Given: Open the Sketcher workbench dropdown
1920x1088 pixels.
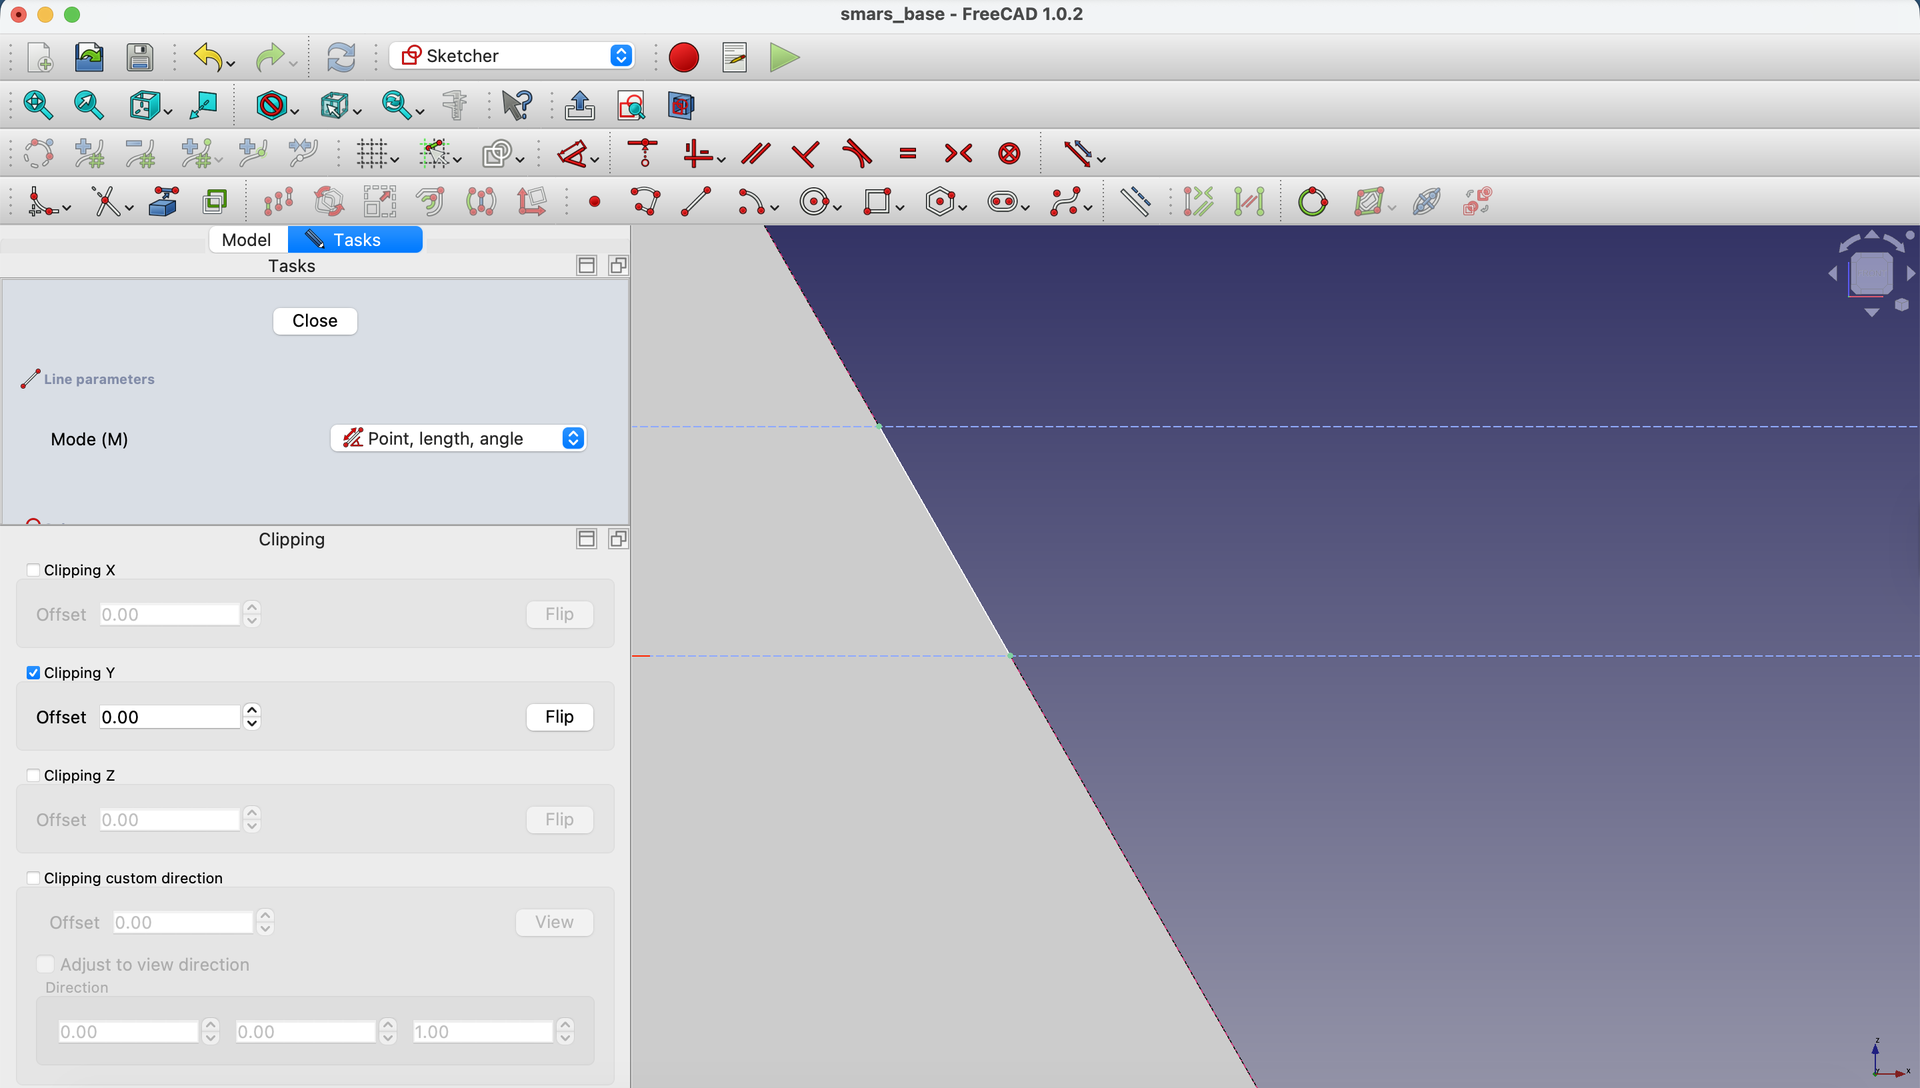Looking at the screenshot, I should coord(512,56).
